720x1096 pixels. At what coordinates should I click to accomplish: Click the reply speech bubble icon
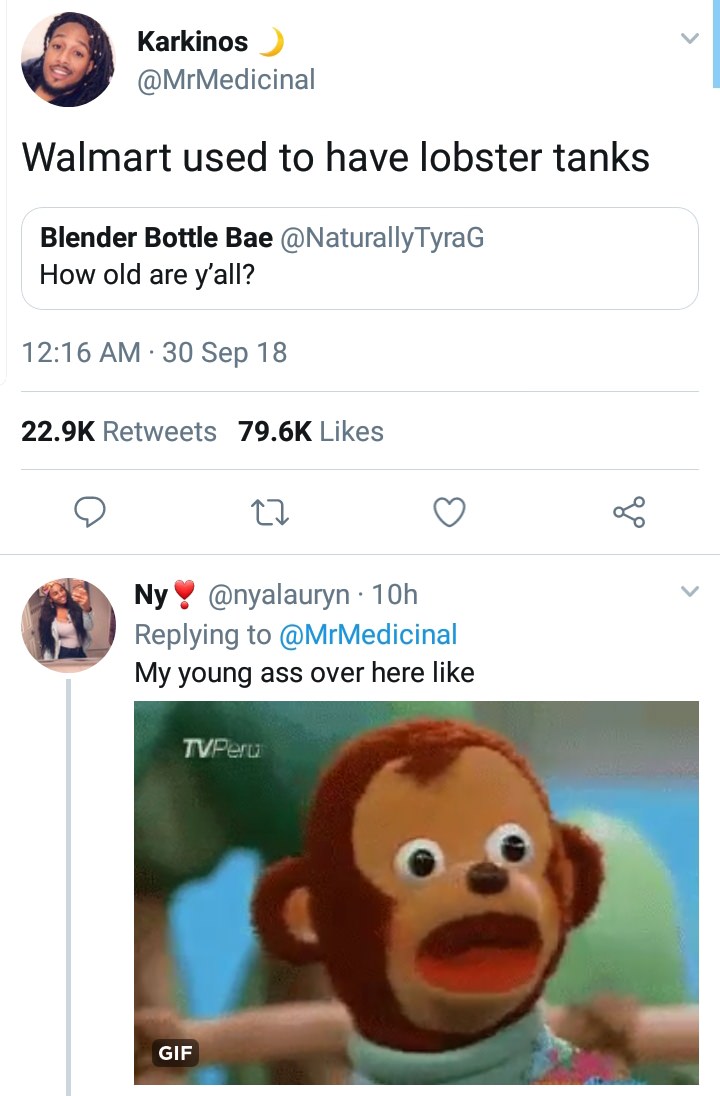(91, 513)
